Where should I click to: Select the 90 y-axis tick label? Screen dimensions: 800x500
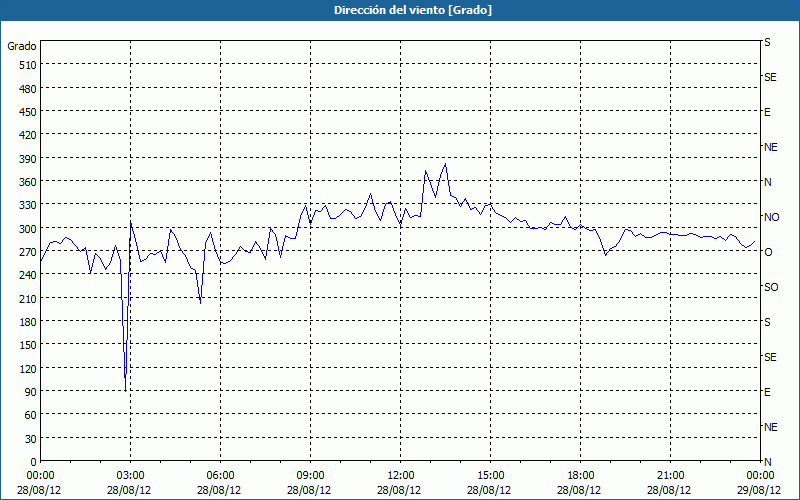(x=31, y=392)
